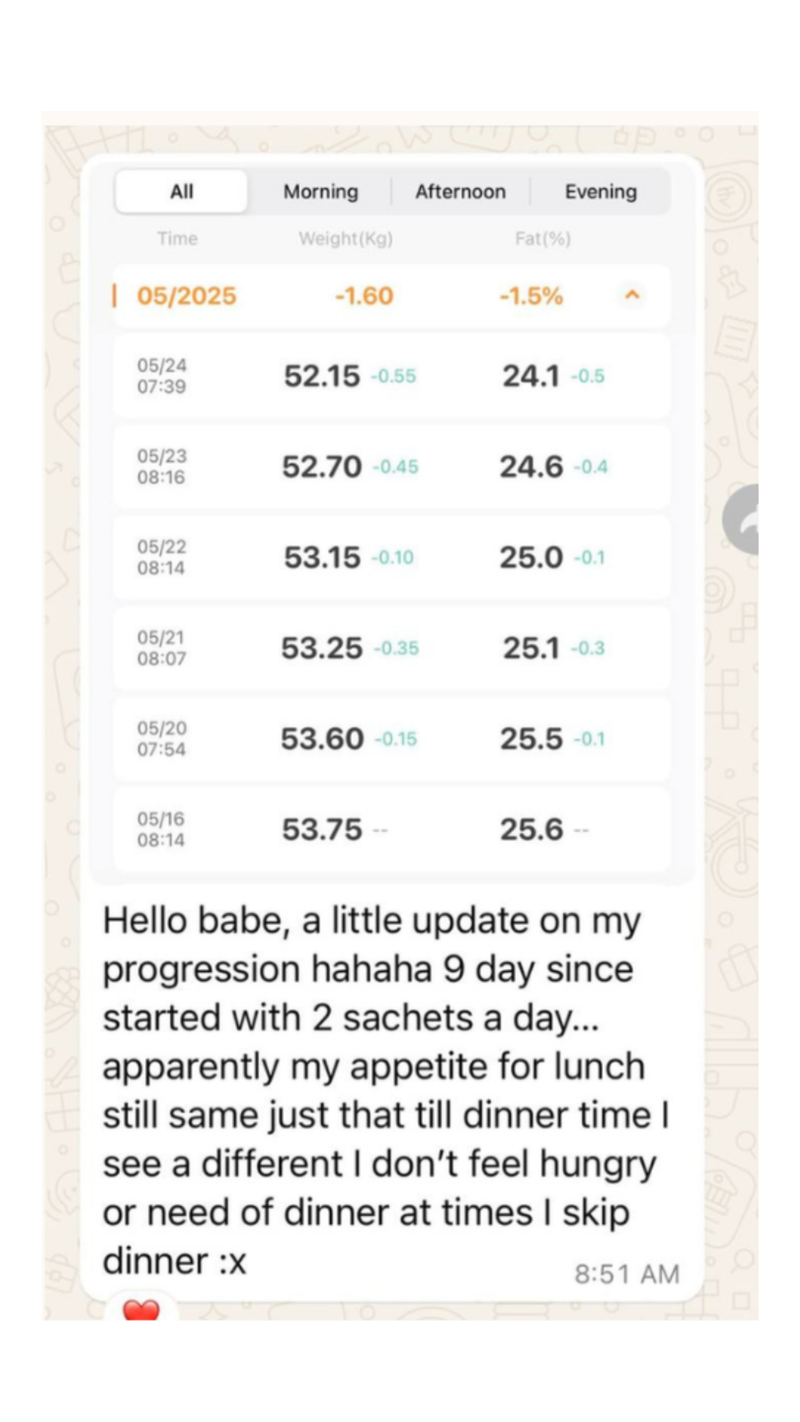The image size is (800, 1422).
Task: Open the 05/24 07:39 weight entry
Action: click(x=391, y=376)
